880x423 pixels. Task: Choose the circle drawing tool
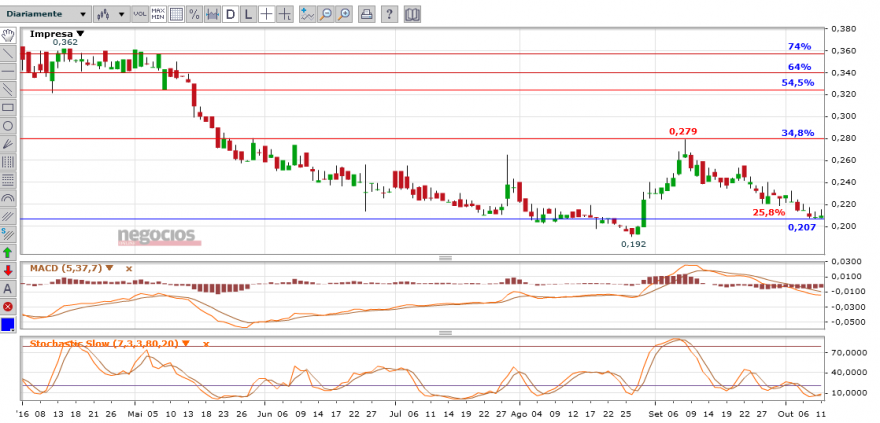[8, 126]
